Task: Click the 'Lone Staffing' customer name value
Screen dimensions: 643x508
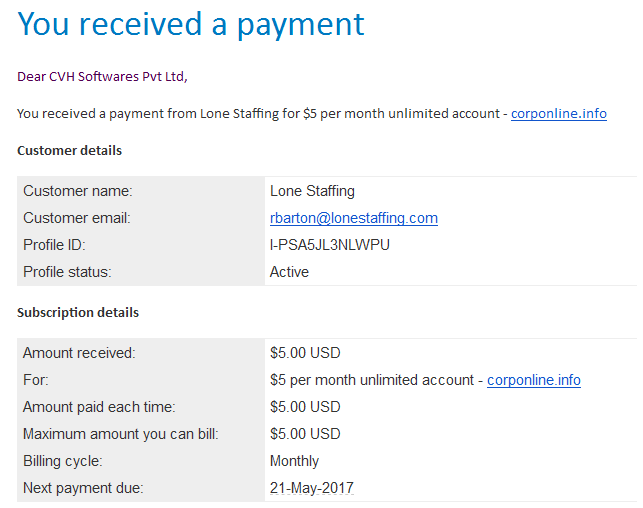Action: (312, 191)
